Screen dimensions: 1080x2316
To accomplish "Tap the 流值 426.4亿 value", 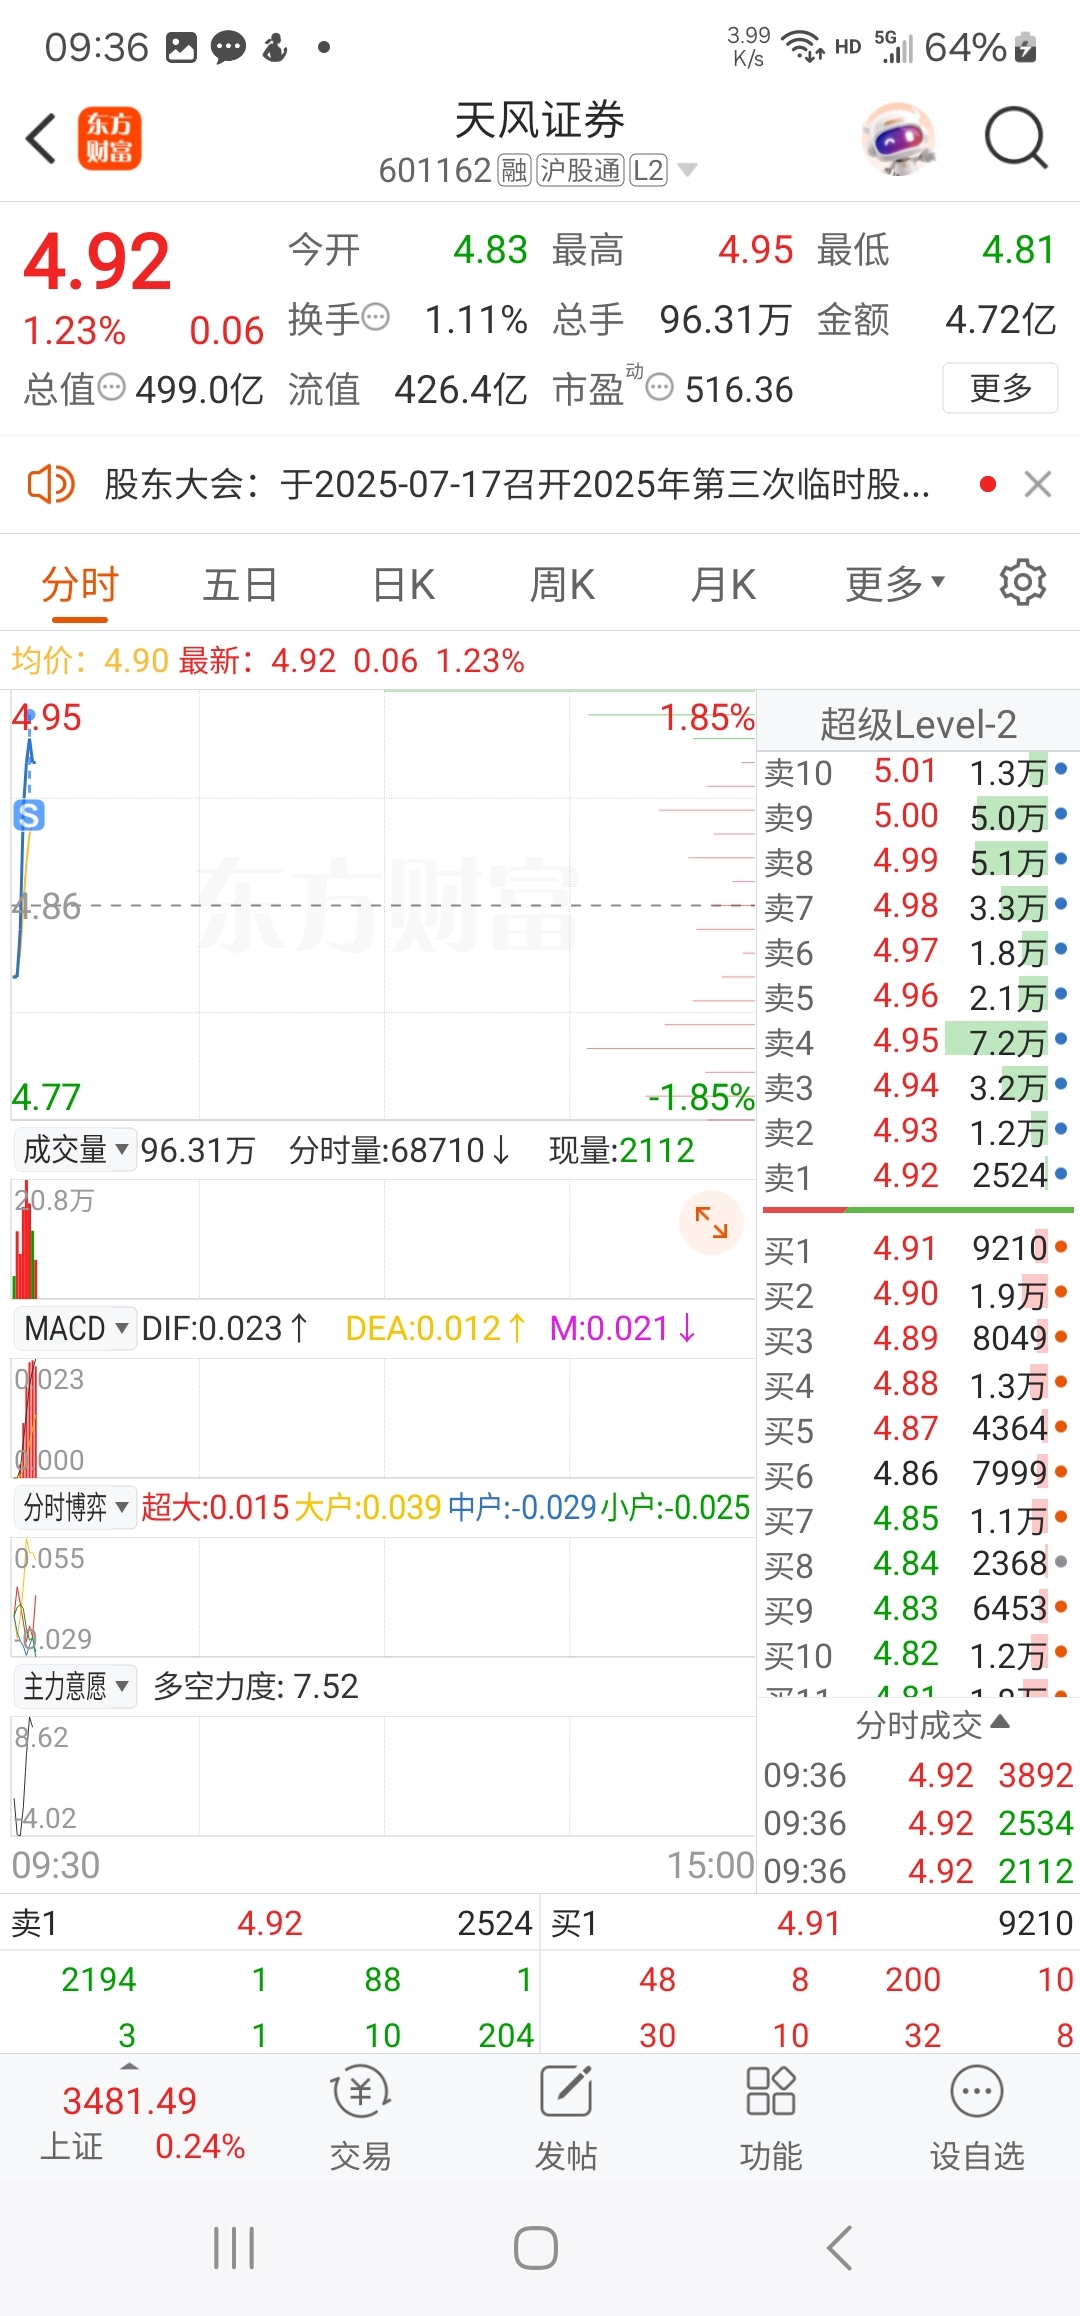I will tap(461, 389).
